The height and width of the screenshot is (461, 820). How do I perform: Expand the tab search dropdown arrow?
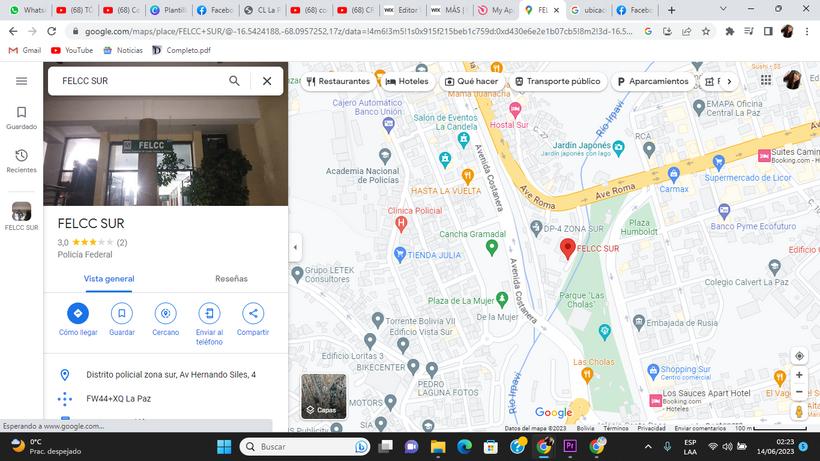point(723,9)
